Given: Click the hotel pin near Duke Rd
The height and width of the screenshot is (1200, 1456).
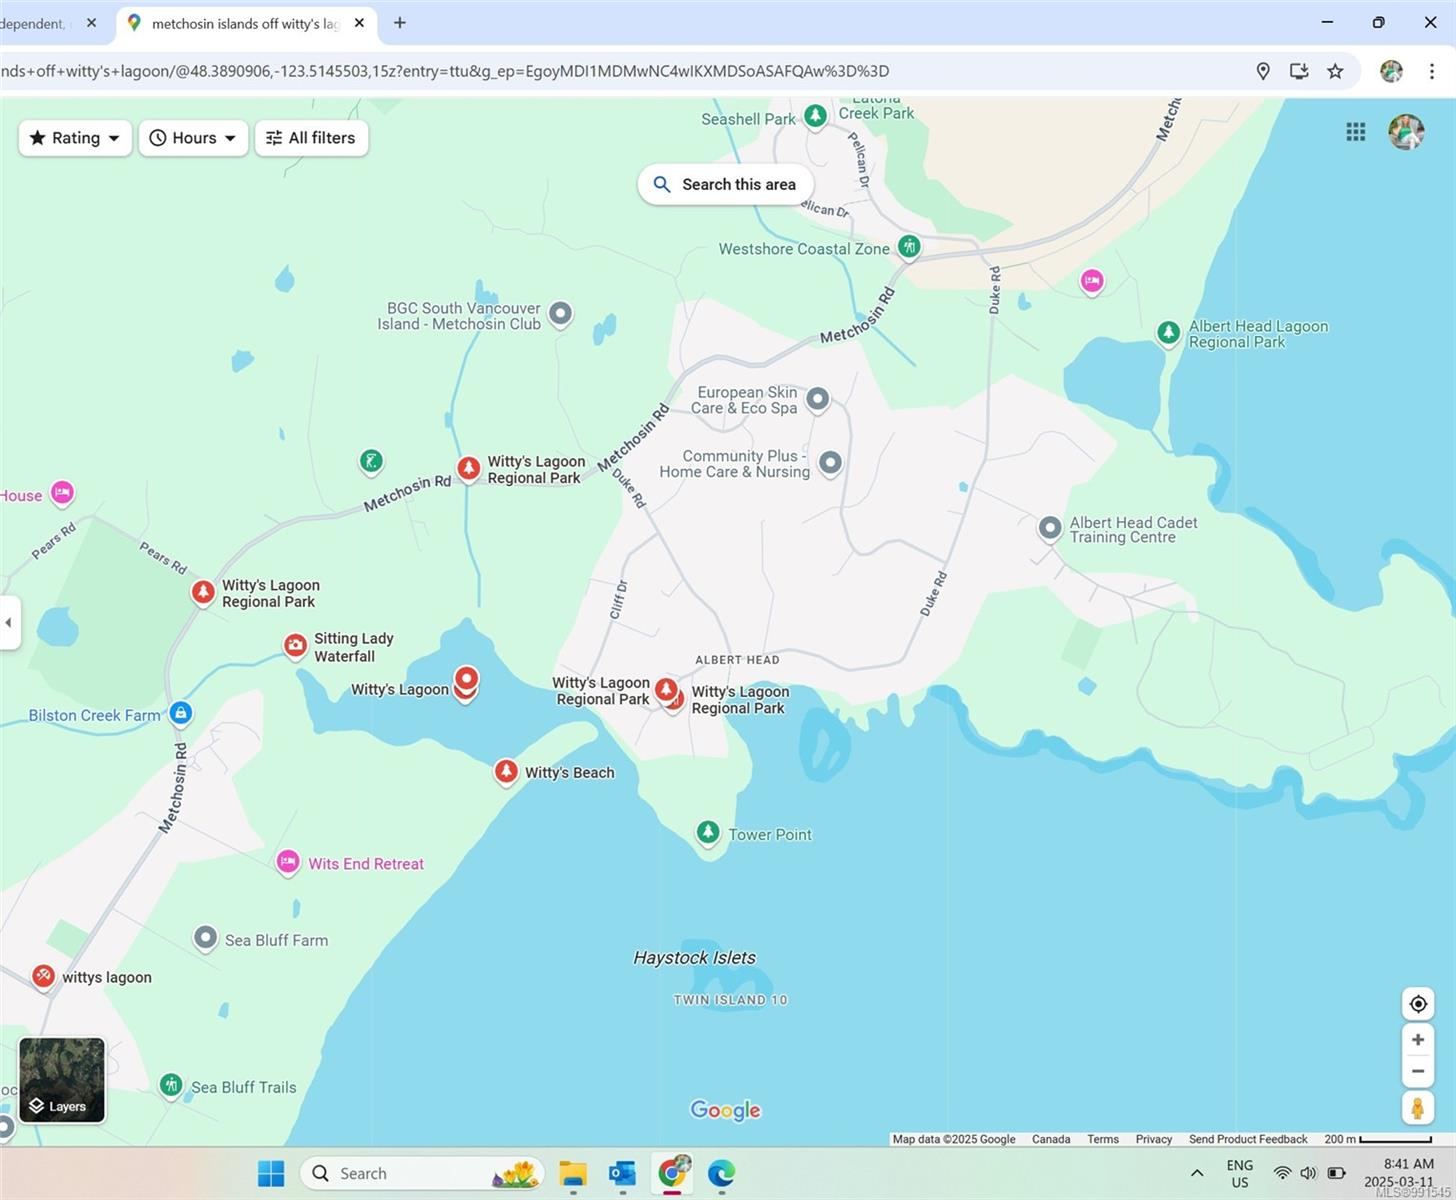Looking at the screenshot, I should (x=1092, y=281).
